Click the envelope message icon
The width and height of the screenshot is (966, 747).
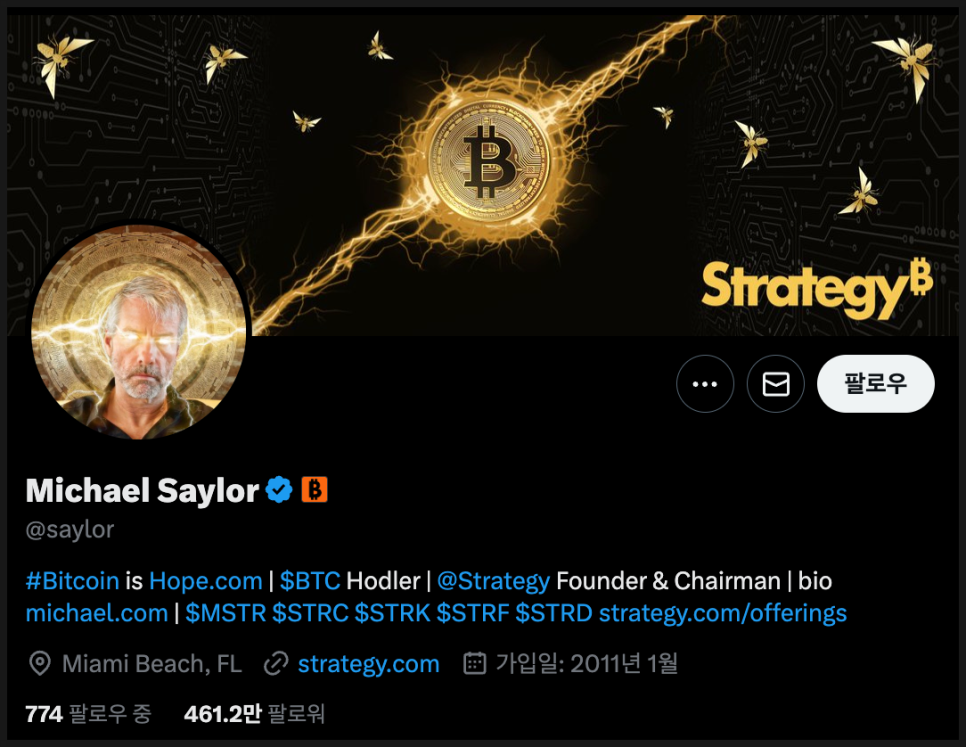[776, 384]
